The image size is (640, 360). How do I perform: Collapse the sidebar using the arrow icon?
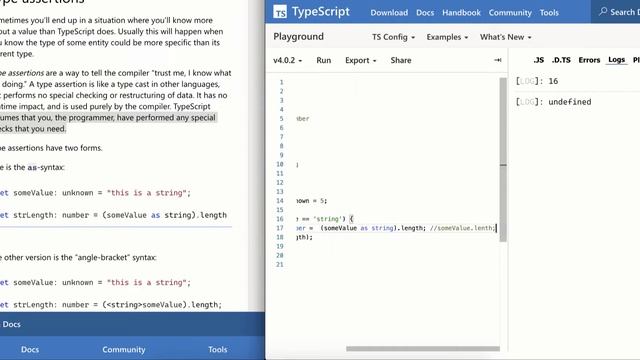coord(498,60)
